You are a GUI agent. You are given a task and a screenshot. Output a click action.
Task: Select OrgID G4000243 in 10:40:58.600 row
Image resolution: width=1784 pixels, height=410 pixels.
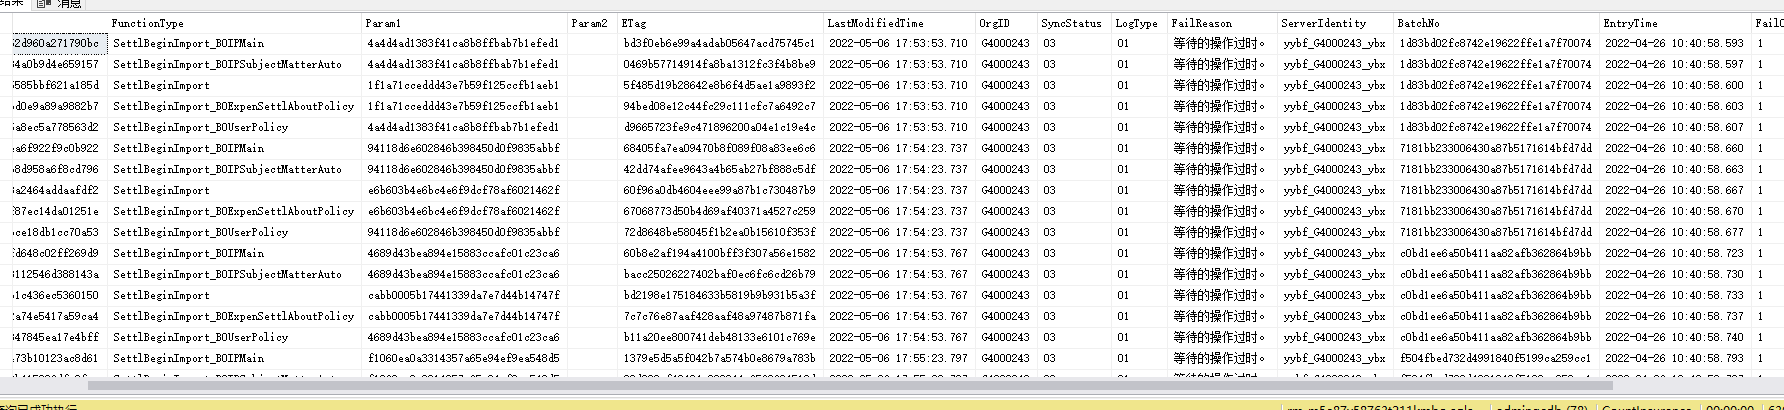tap(1005, 86)
